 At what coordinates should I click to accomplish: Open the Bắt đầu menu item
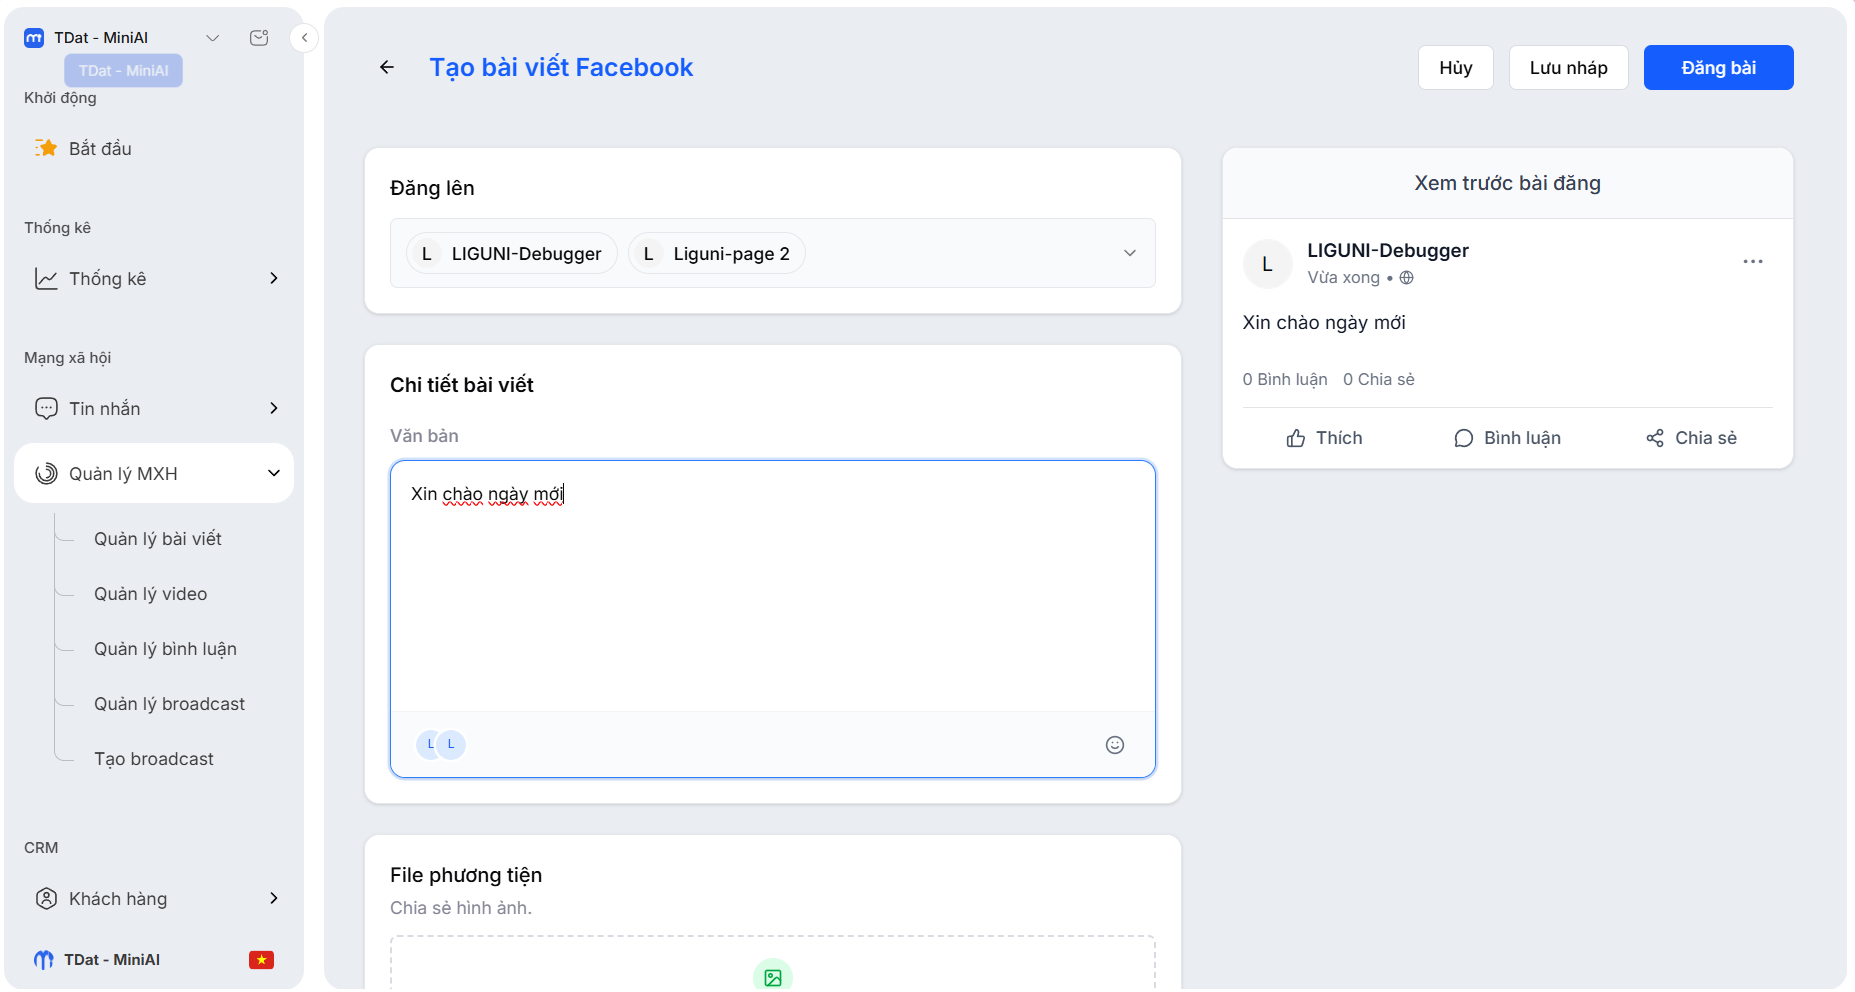pyautogui.click(x=155, y=148)
